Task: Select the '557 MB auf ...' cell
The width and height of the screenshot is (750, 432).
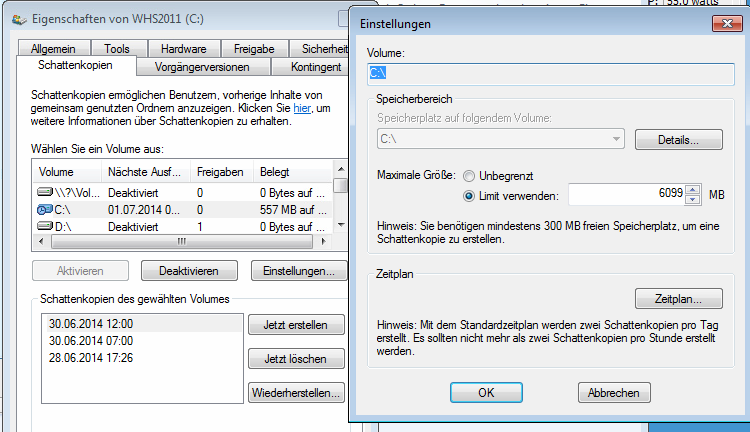Action: 293,210
